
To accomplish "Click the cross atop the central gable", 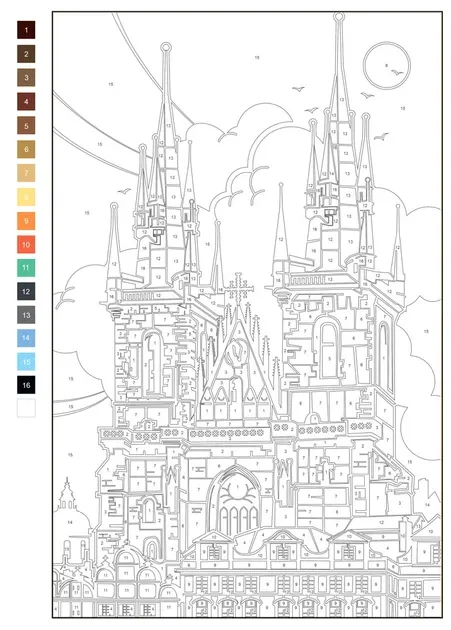I will pyautogui.click(x=239, y=288).
